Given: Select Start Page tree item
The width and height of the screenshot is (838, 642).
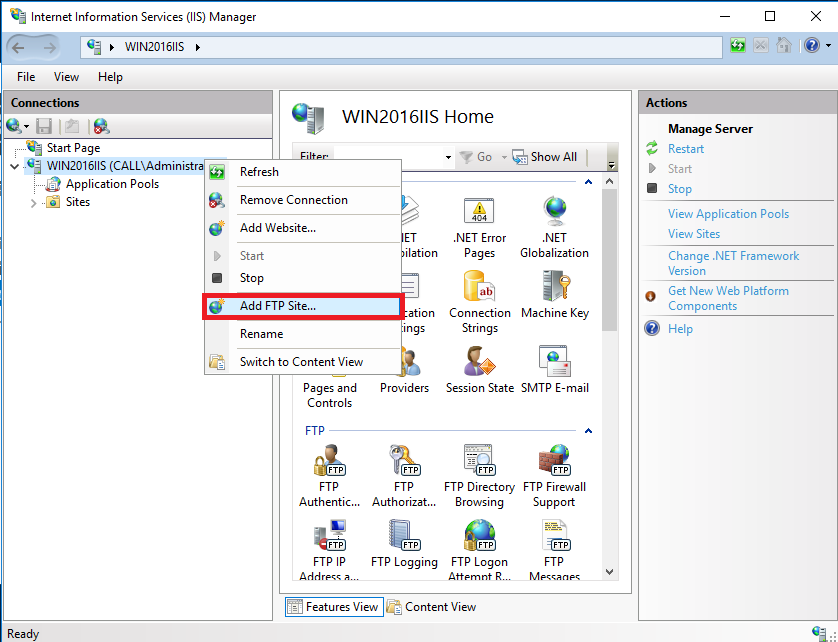Looking at the screenshot, I should [73, 148].
